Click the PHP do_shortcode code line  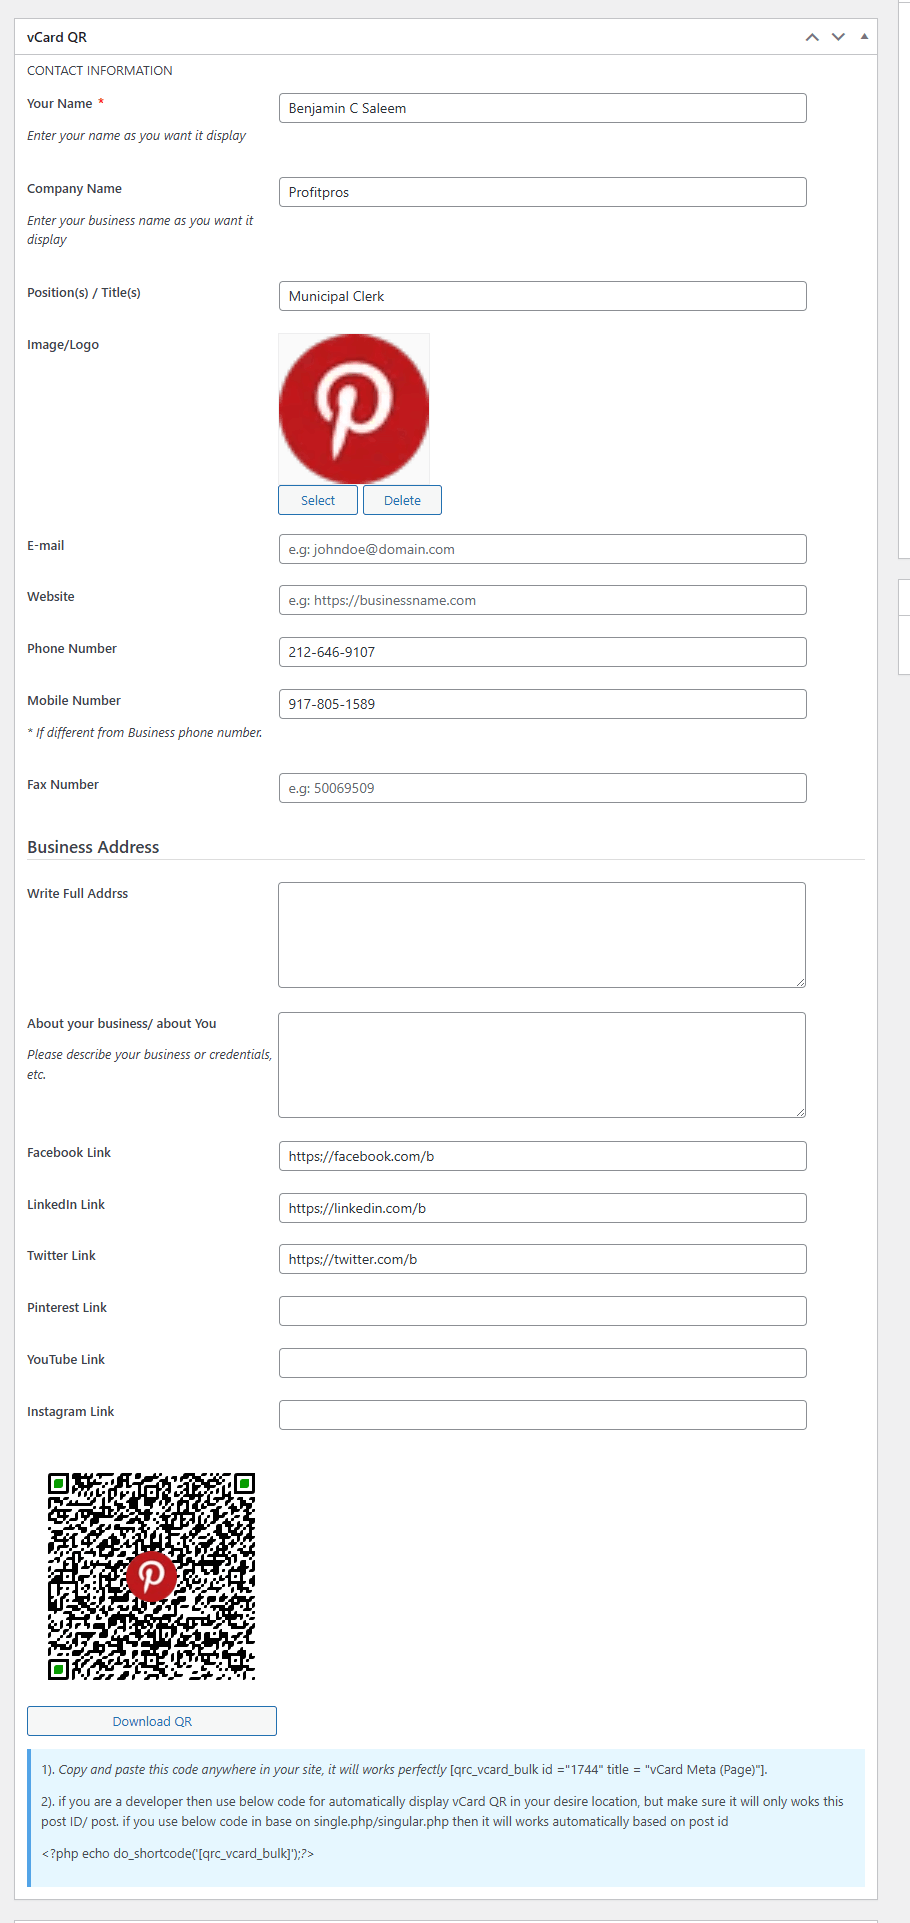coord(178,1853)
